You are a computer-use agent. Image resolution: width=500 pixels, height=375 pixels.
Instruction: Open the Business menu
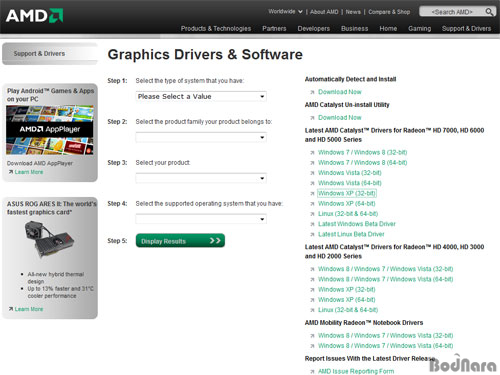coord(354,29)
